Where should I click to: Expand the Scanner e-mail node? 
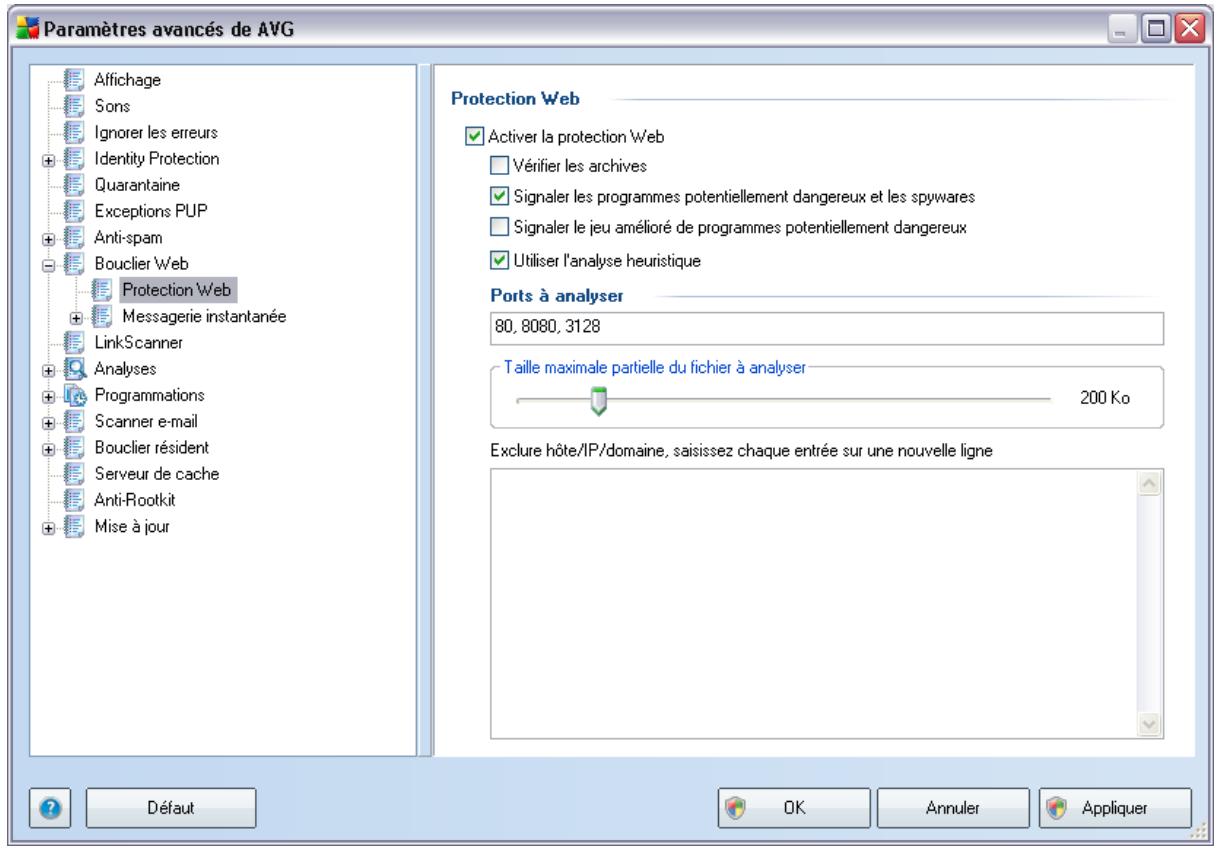point(47,423)
